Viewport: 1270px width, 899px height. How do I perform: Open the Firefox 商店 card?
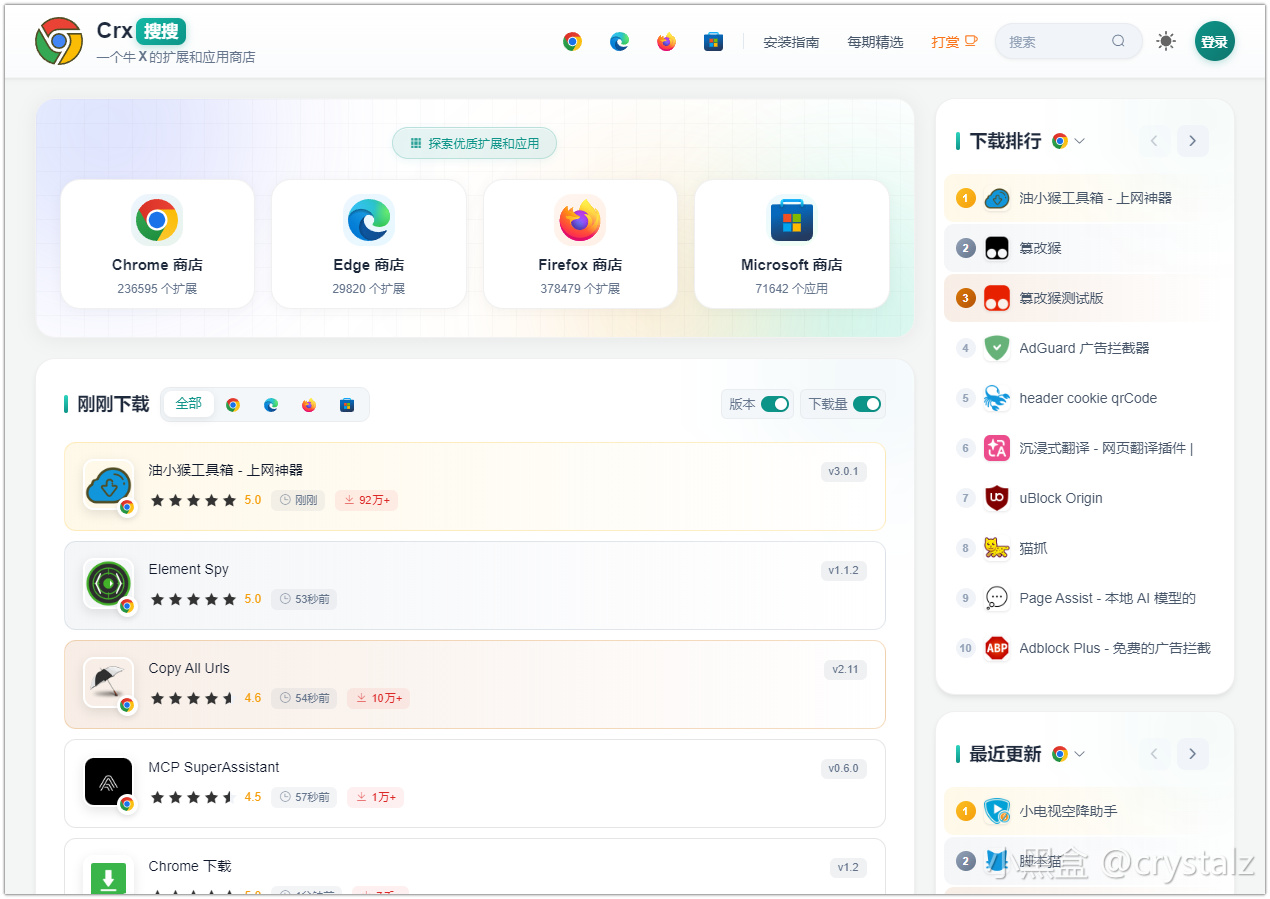pyautogui.click(x=580, y=244)
